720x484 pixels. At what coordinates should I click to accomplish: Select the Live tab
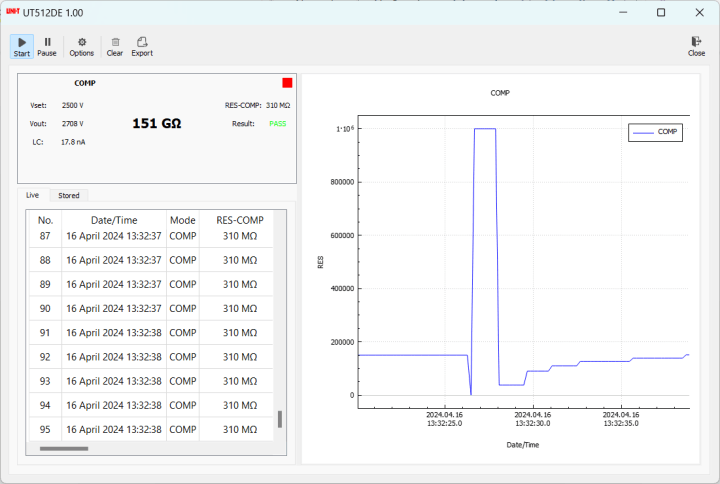point(33,195)
